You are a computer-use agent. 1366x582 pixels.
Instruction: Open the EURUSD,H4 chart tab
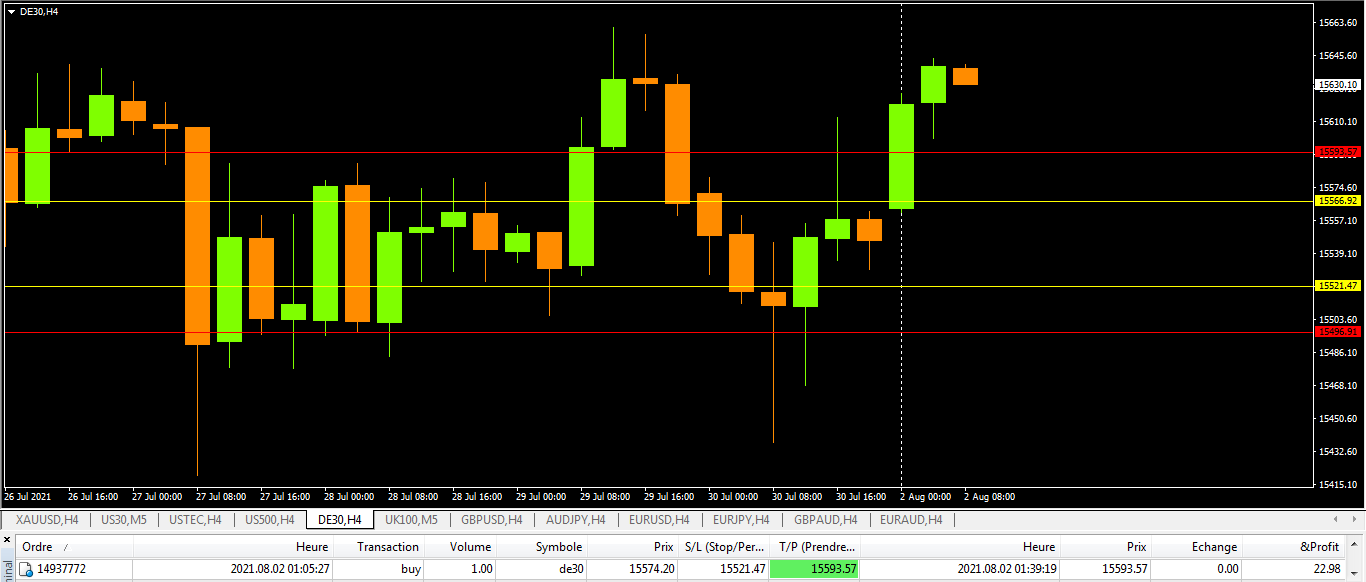point(658,520)
